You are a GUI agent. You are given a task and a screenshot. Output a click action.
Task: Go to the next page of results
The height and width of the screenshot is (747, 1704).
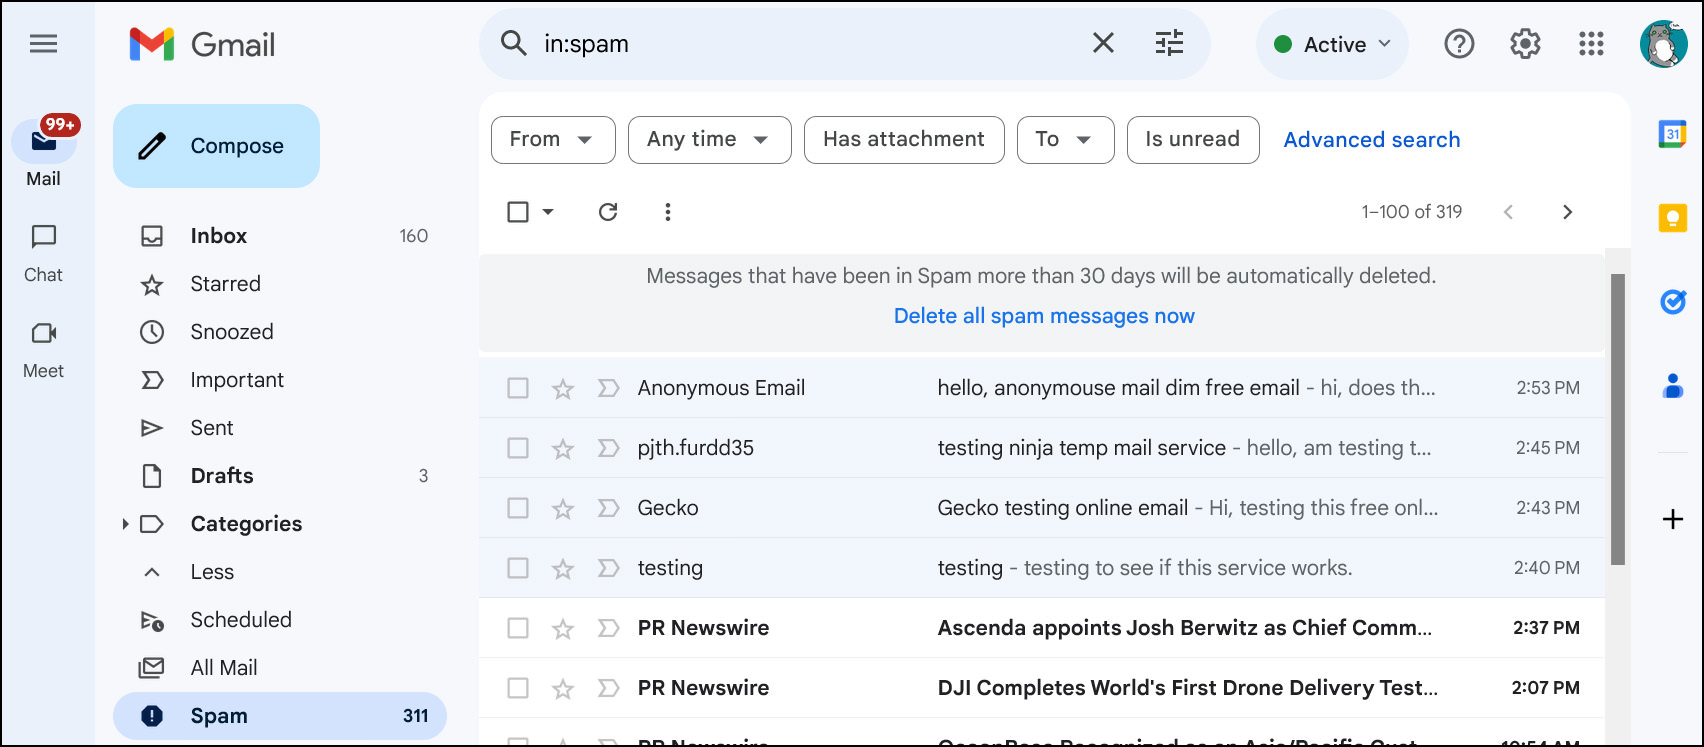pyautogui.click(x=1567, y=212)
